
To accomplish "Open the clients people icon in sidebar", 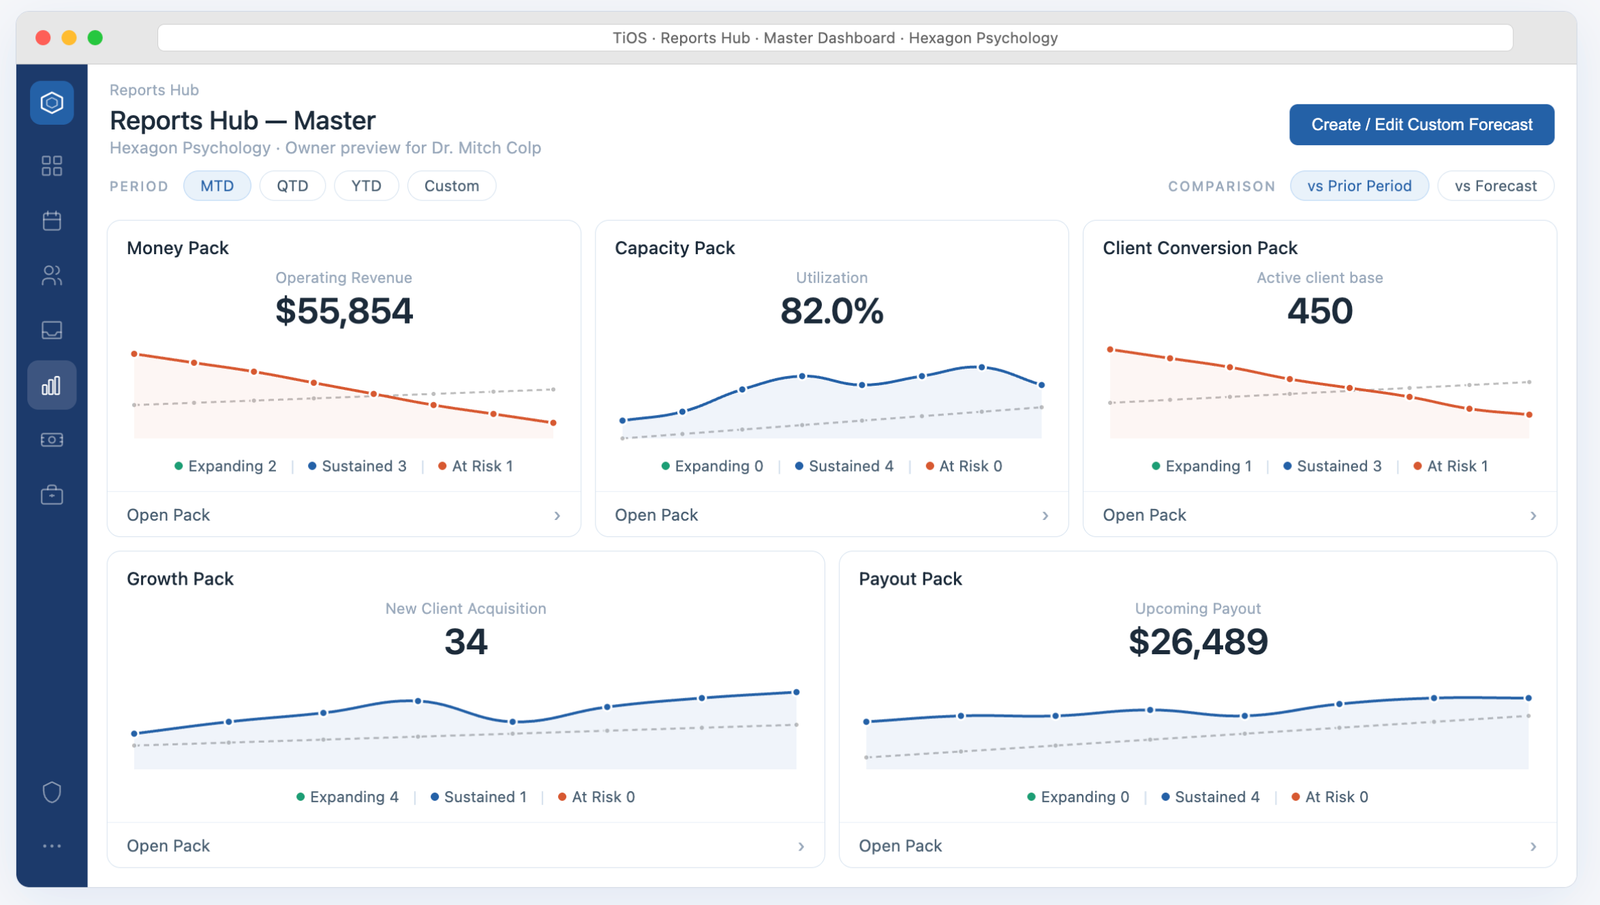I will coord(52,275).
